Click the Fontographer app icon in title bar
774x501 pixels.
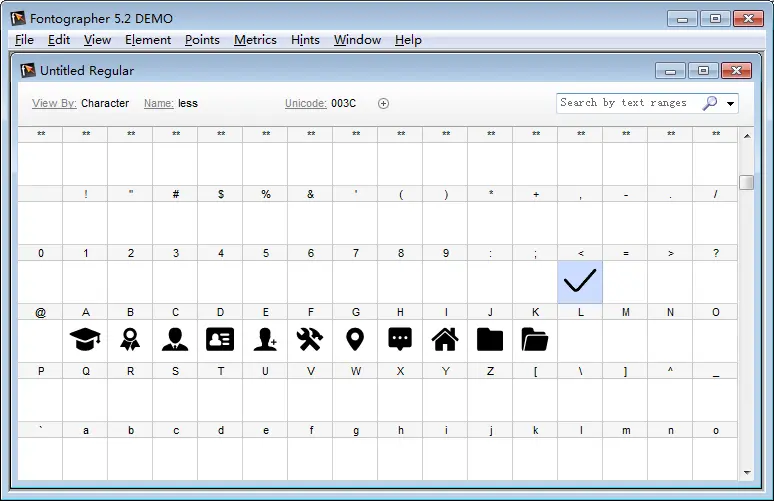click(18, 19)
